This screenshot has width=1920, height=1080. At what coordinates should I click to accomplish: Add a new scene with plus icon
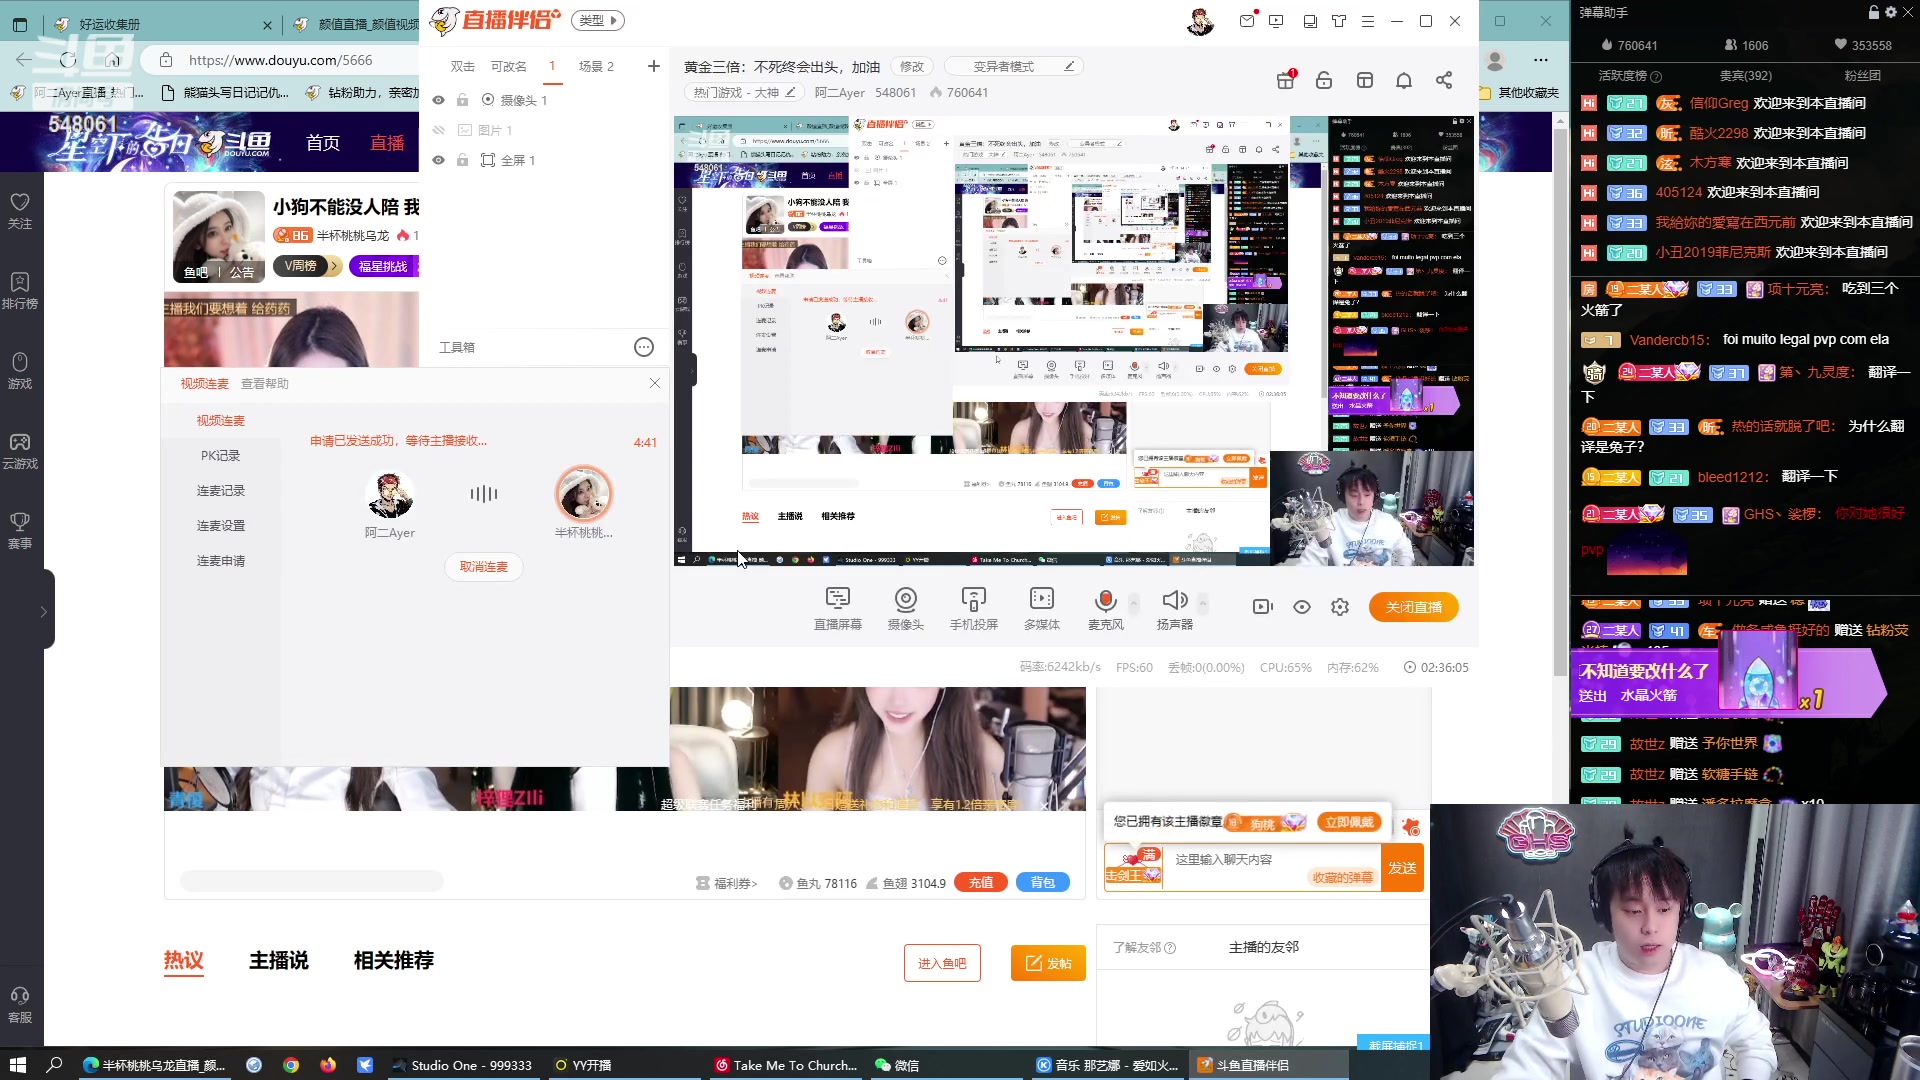coord(653,66)
